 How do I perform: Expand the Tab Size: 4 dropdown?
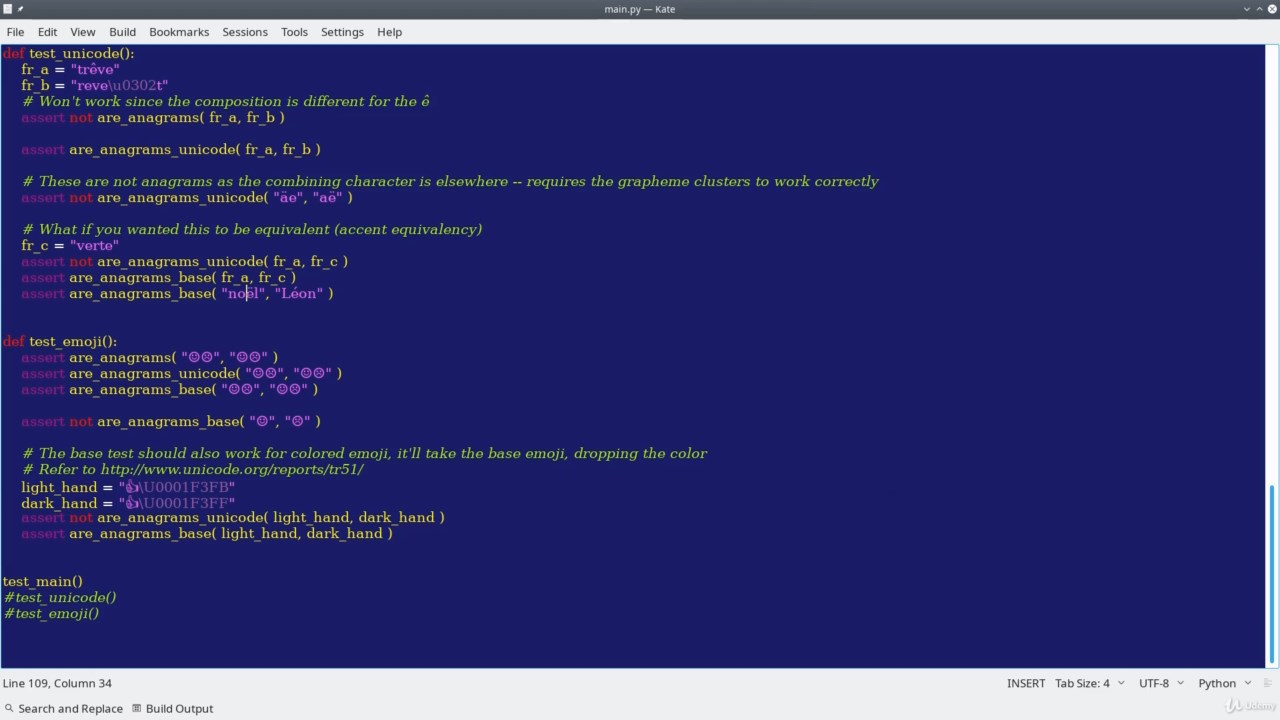[1089, 684]
